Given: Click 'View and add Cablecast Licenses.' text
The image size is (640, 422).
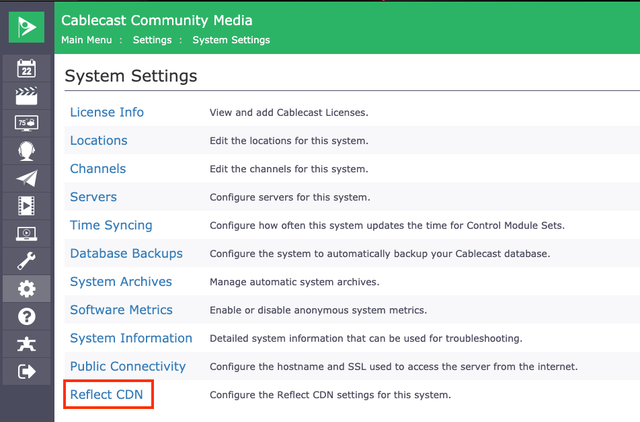Looking at the screenshot, I should pos(289,113).
